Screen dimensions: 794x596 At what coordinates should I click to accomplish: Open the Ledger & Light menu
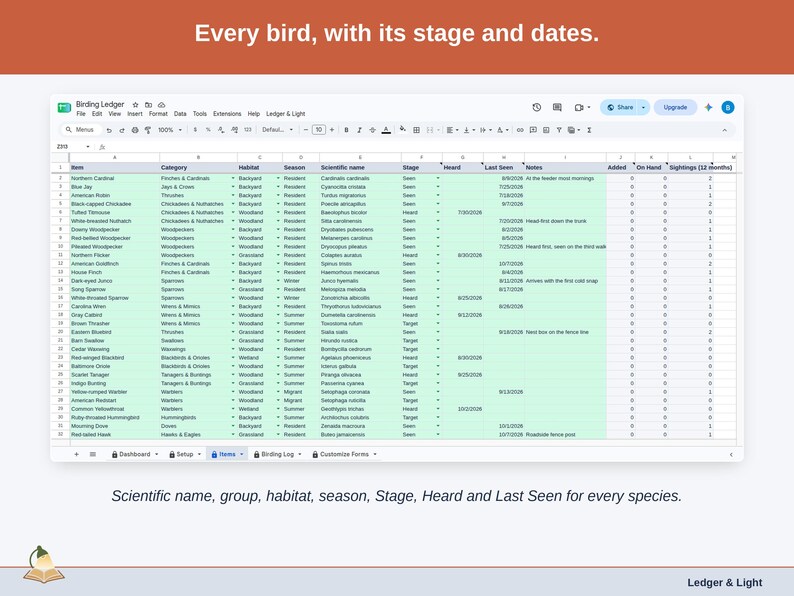pyautogui.click(x=286, y=114)
